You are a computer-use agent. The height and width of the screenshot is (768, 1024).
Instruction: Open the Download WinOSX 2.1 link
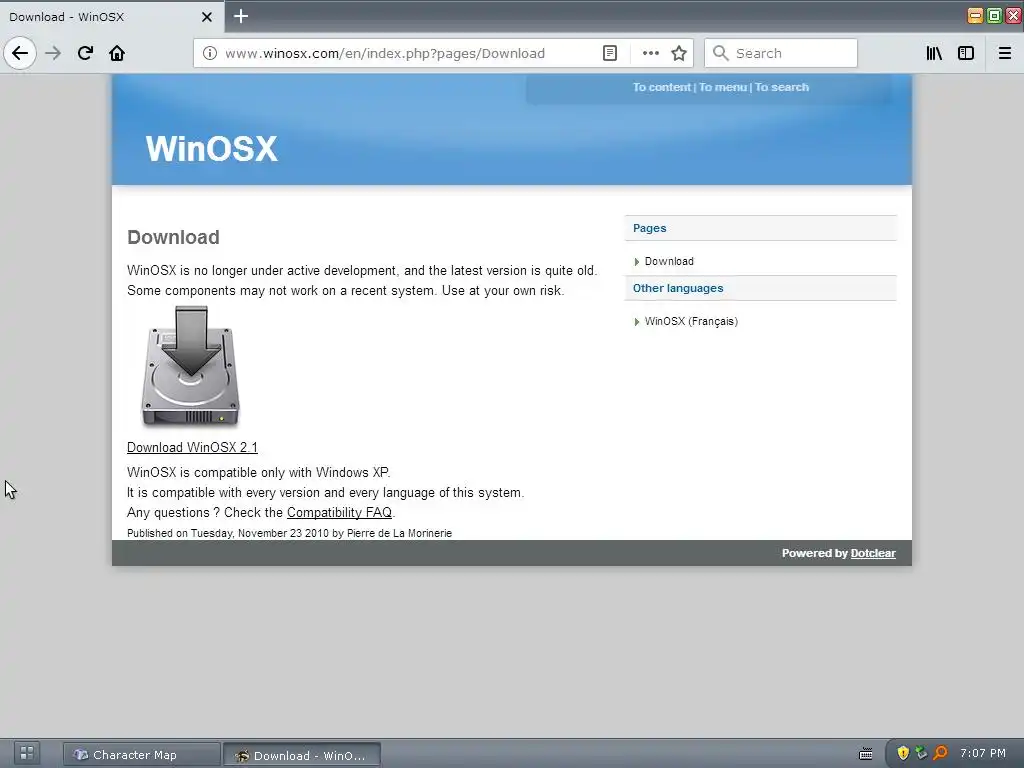click(192, 447)
